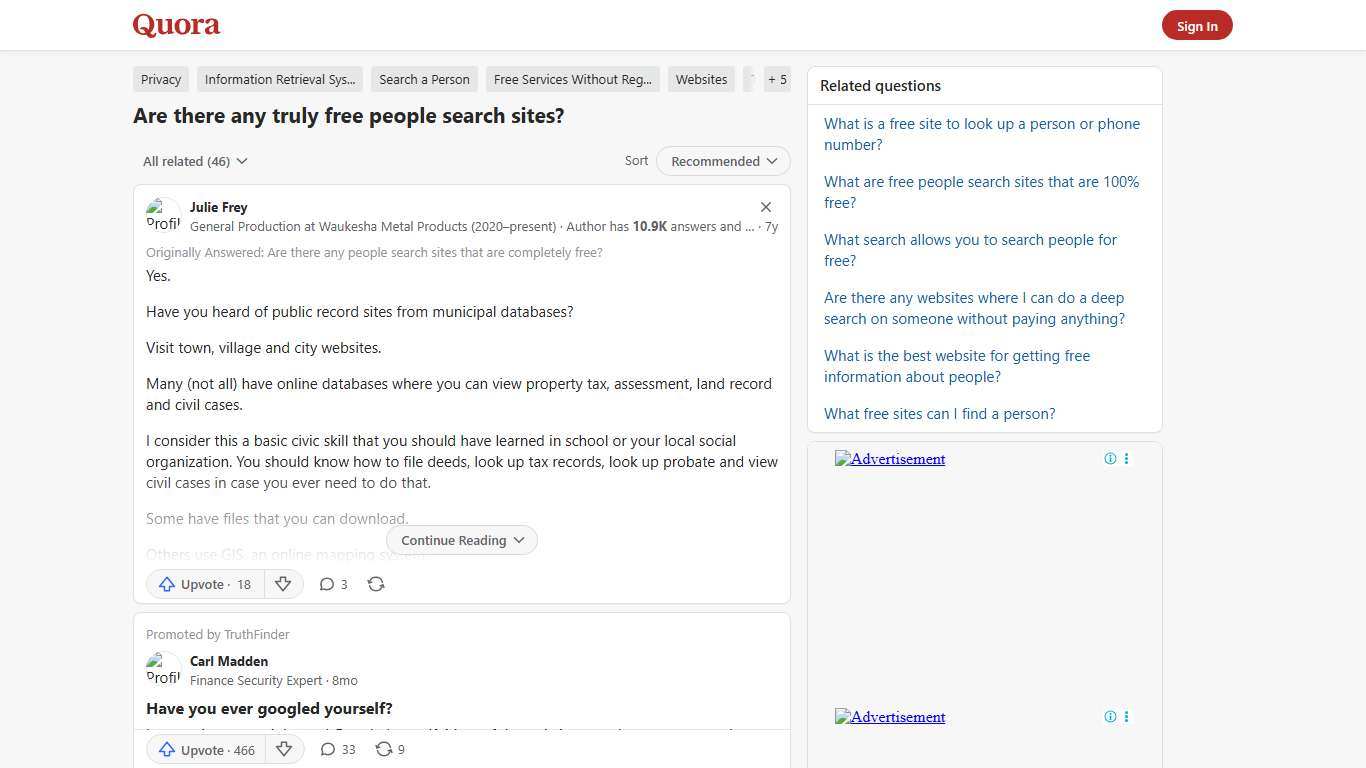Repost Julie Frey's answer
Image resolution: width=1366 pixels, height=768 pixels.
pos(376,584)
